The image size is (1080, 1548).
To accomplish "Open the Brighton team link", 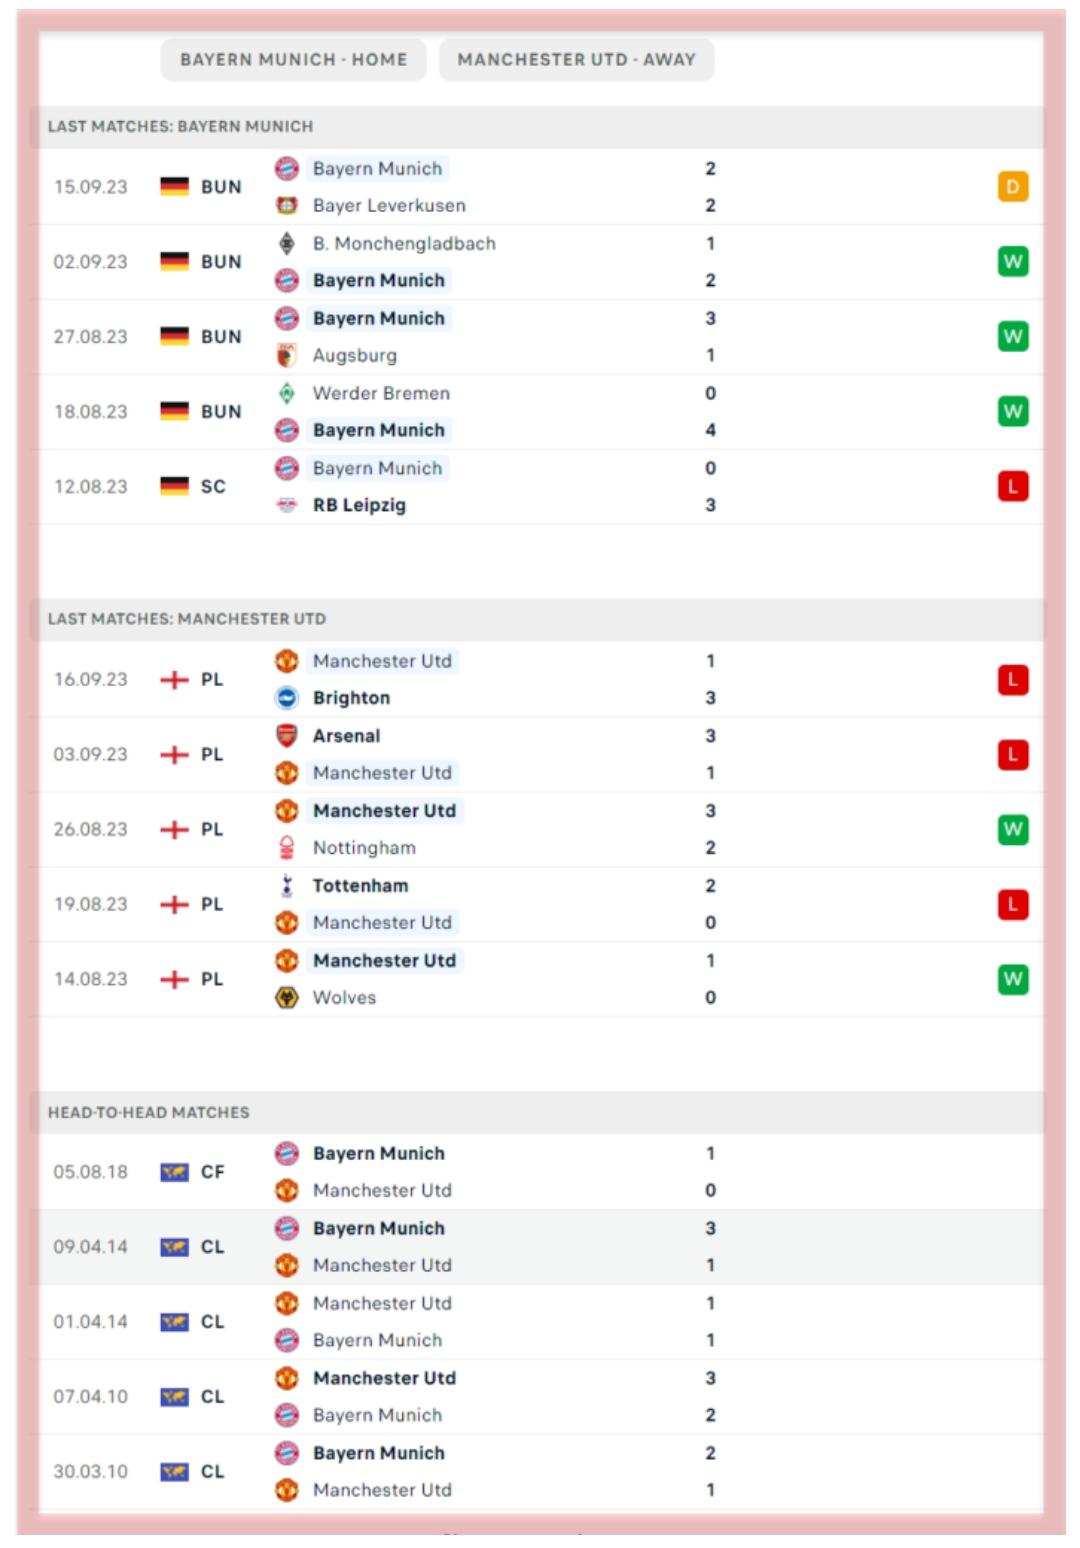I will (x=351, y=698).
